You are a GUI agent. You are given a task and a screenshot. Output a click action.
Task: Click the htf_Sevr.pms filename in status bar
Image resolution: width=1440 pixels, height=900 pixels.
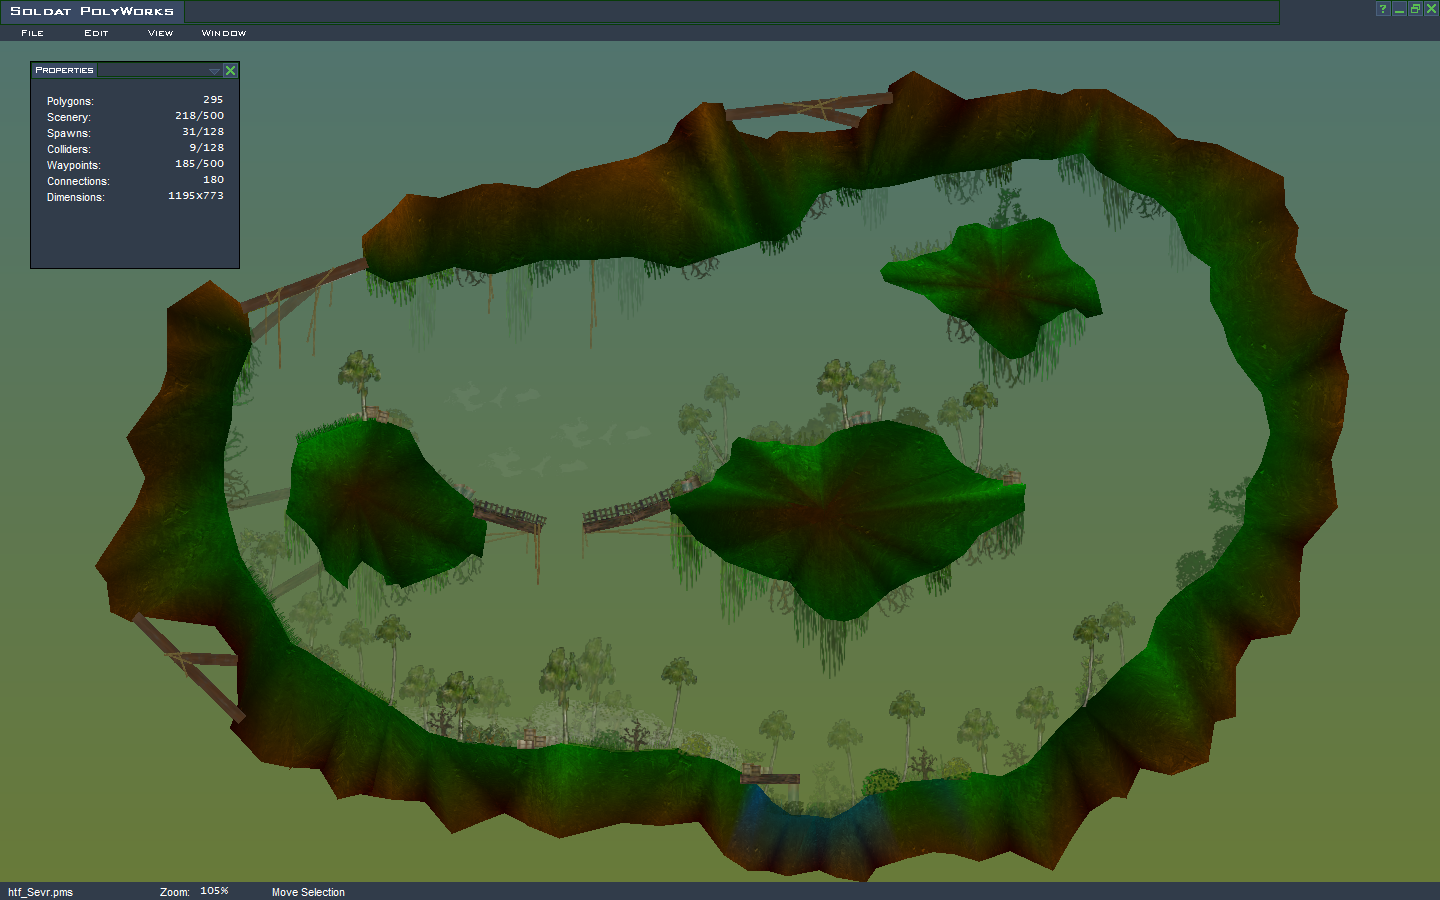[x=41, y=892]
